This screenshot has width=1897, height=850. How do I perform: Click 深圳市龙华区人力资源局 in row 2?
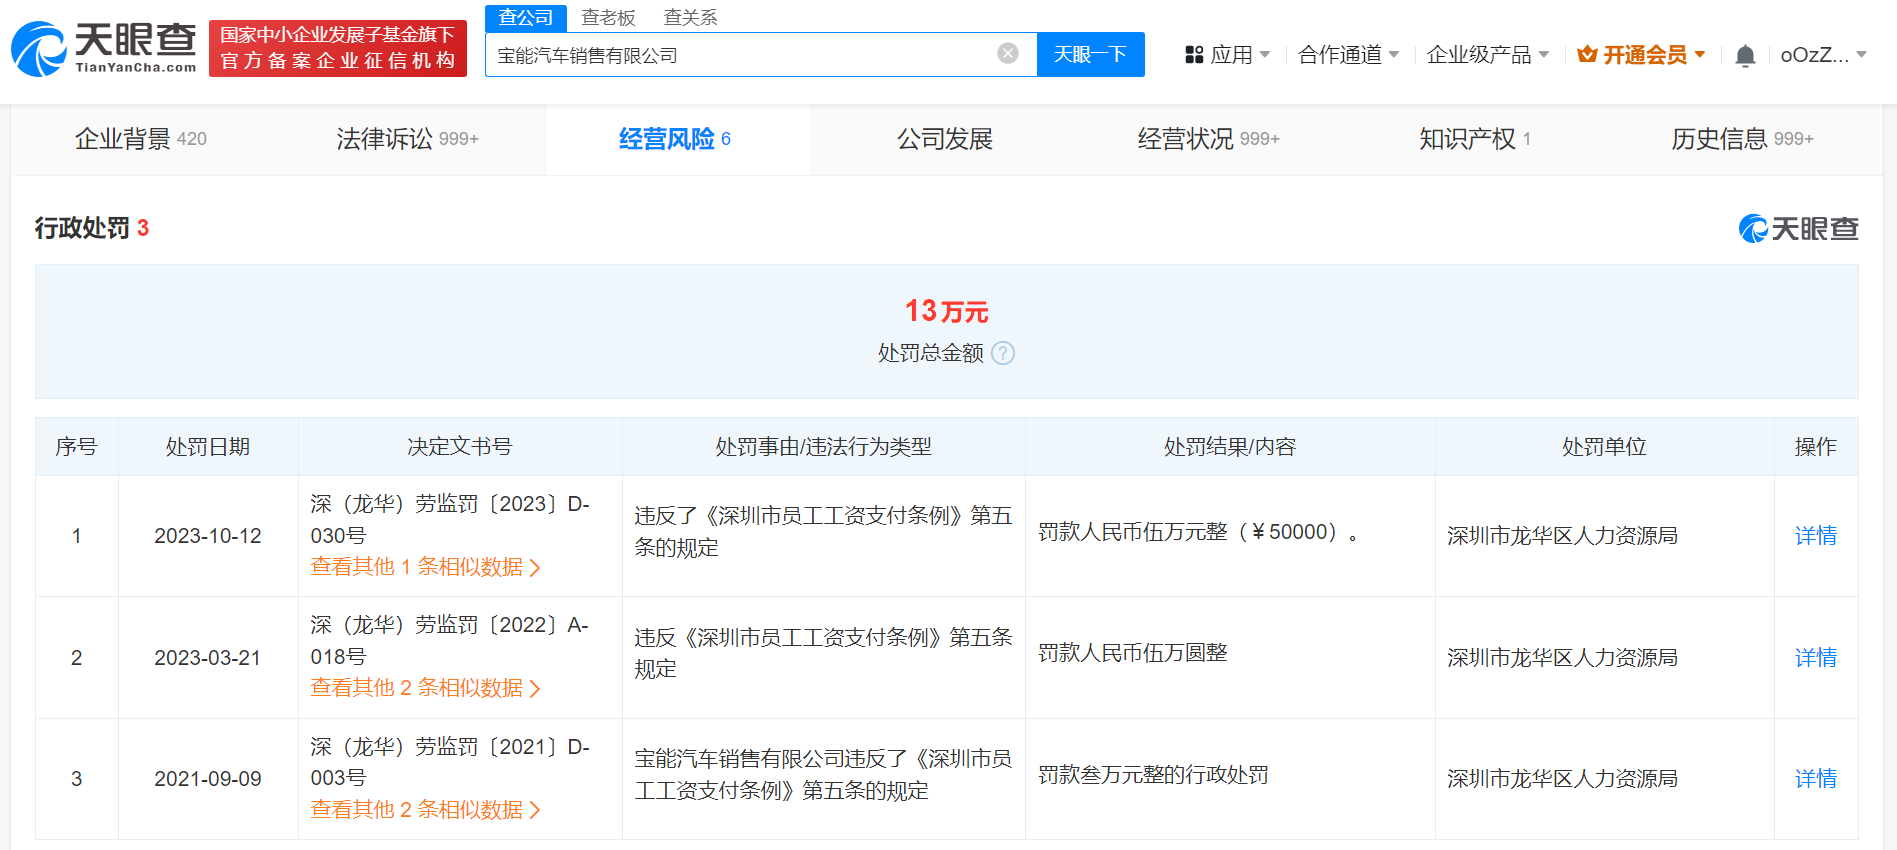click(1562, 658)
